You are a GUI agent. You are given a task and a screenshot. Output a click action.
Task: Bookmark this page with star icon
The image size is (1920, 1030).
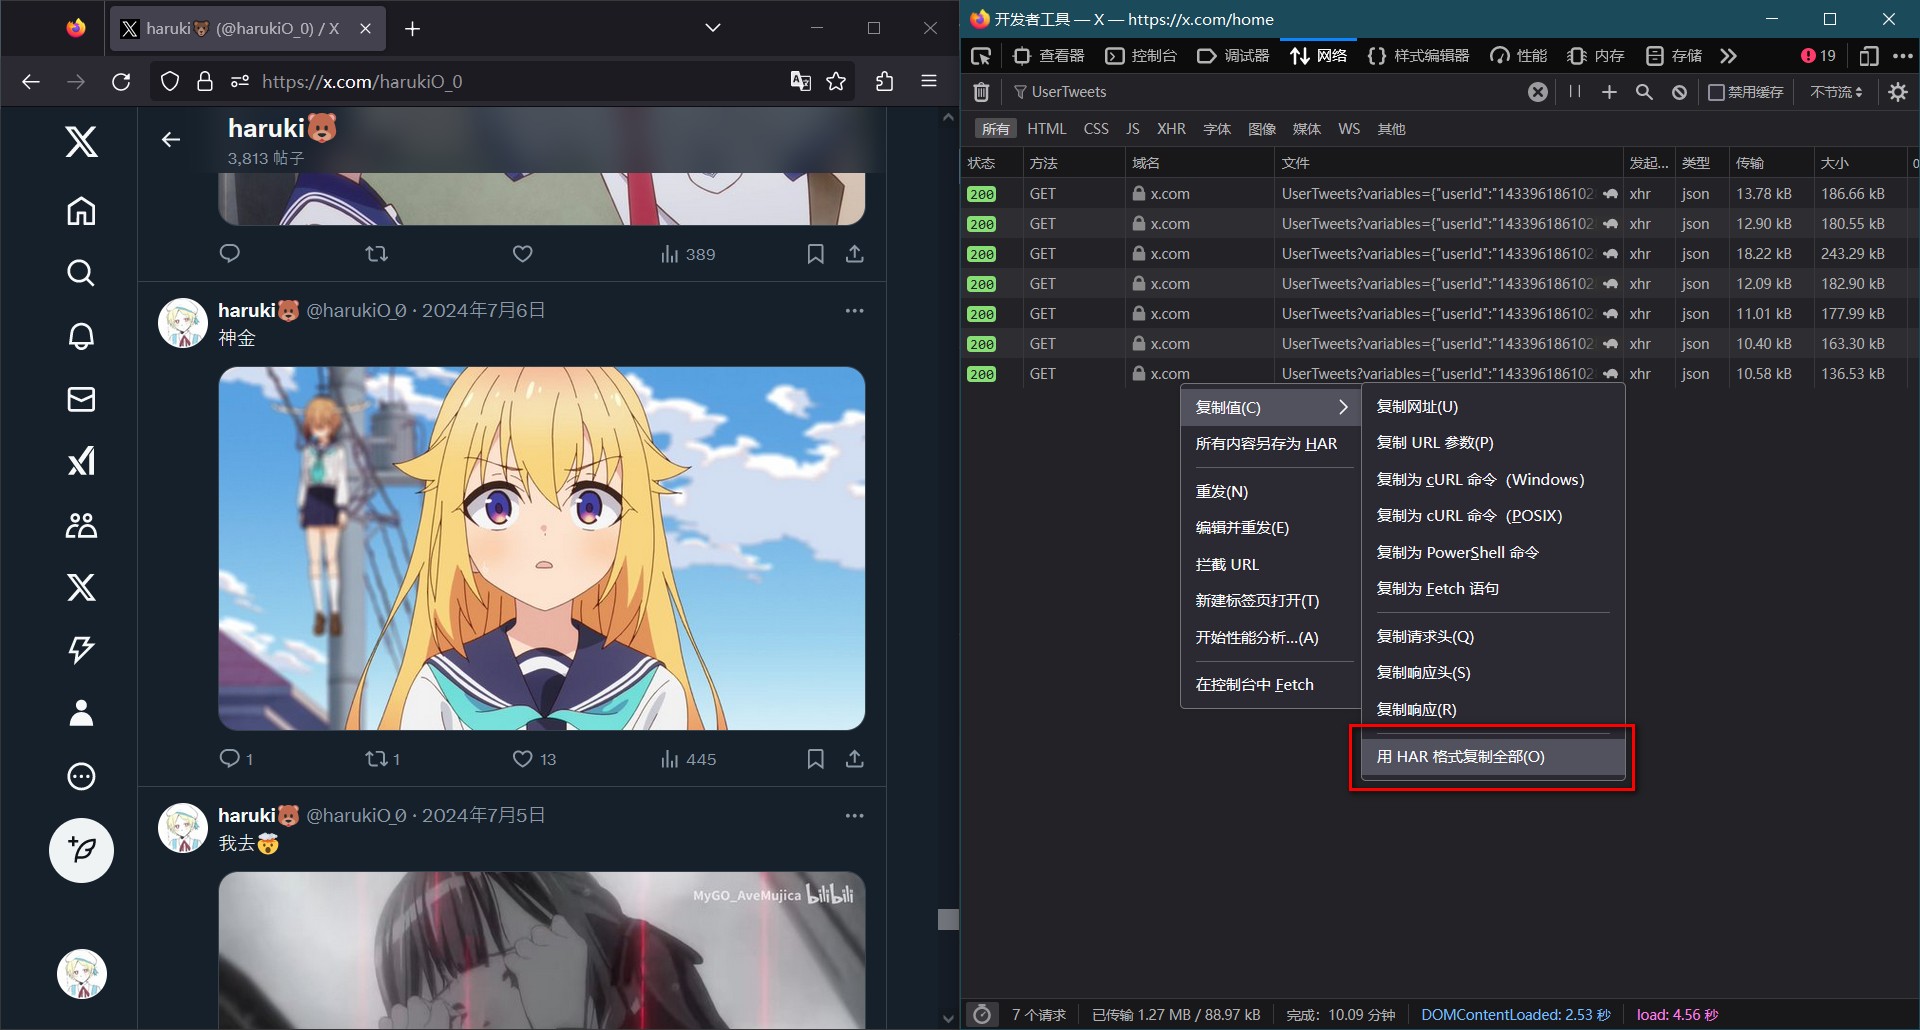tap(836, 82)
